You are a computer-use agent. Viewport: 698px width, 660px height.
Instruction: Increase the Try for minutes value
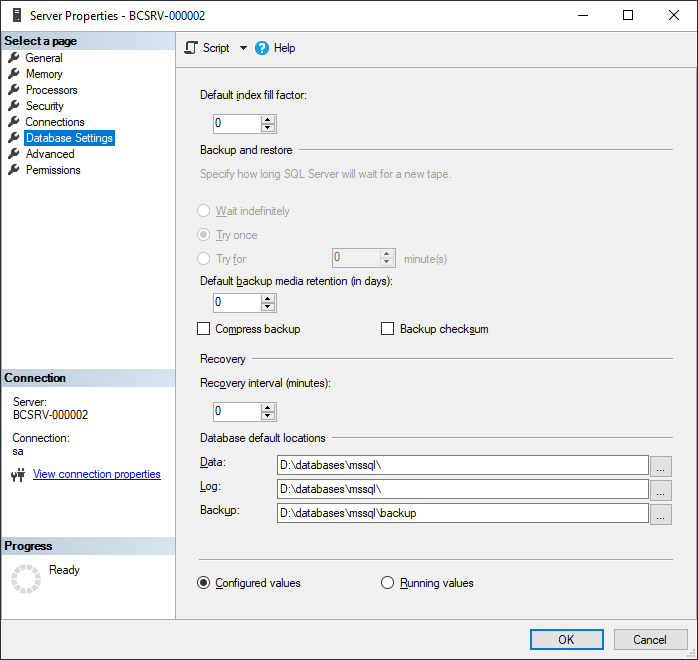tap(387, 254)
